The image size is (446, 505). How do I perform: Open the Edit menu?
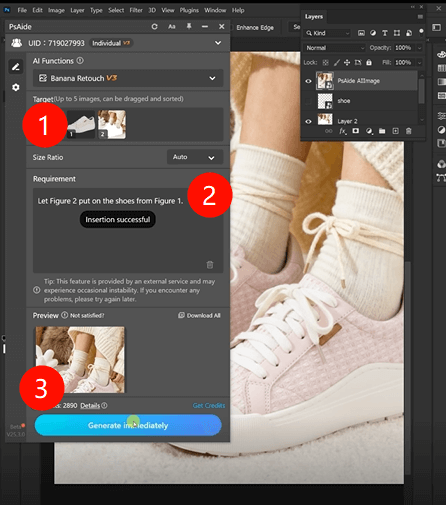click(x=37, y=10)
